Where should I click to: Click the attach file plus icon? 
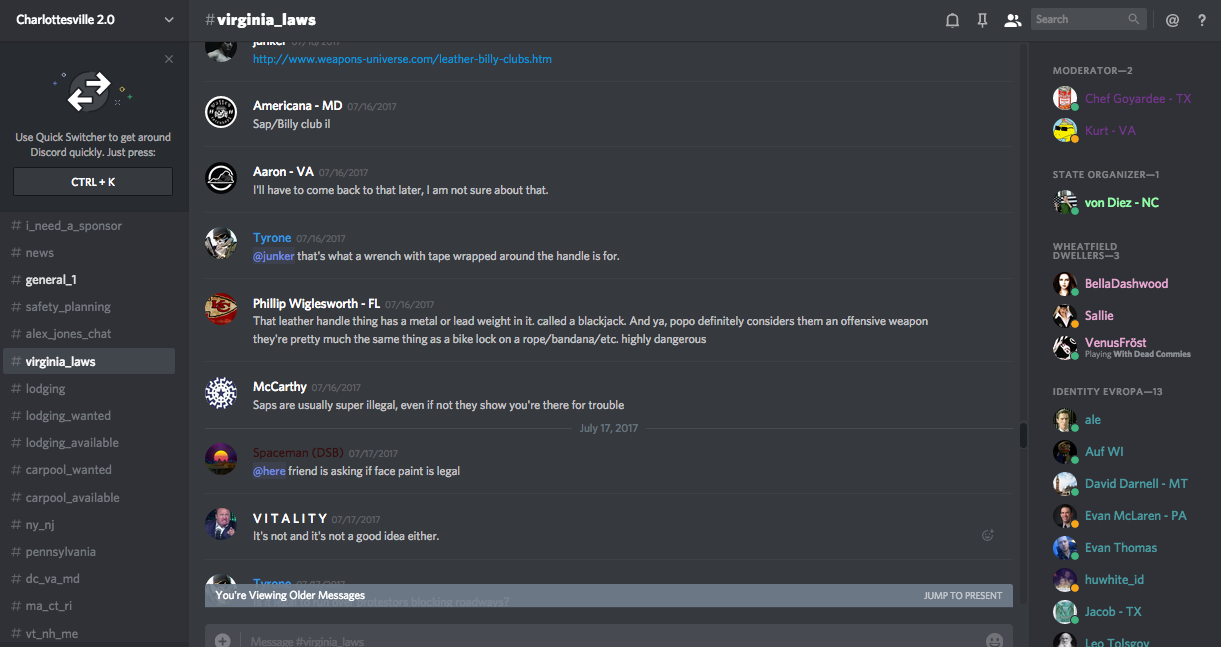point(222,640)
